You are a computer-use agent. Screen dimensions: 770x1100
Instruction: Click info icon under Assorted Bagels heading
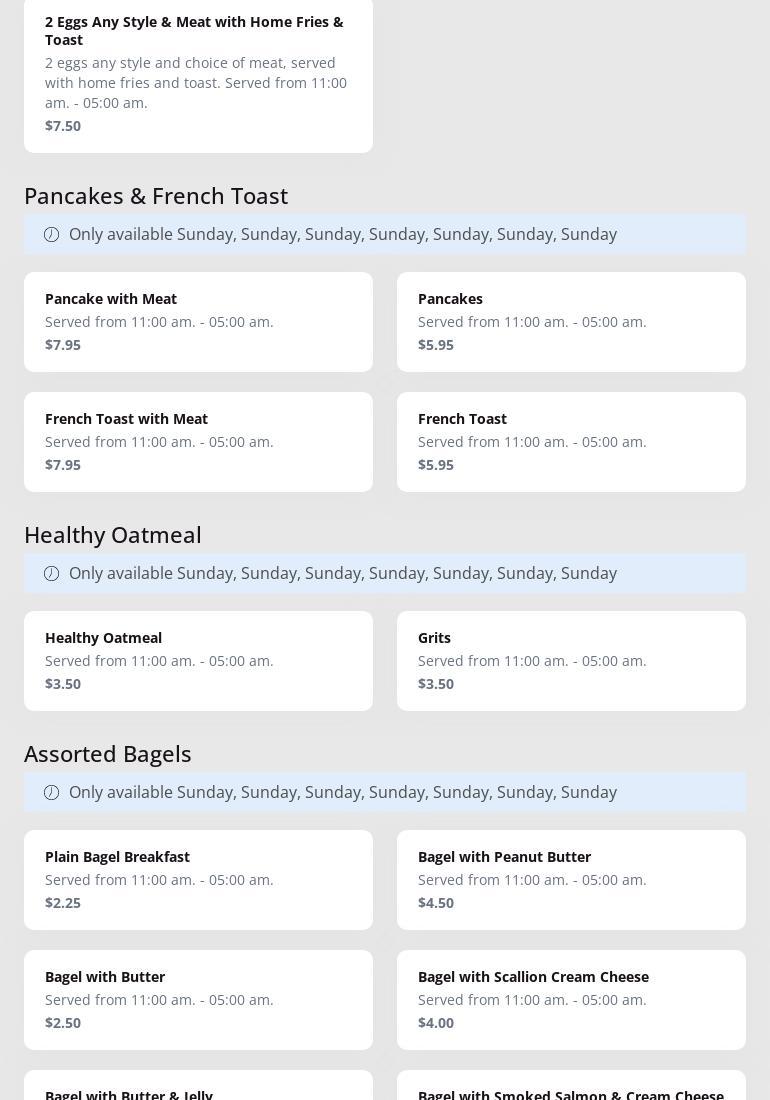(52, 792)
